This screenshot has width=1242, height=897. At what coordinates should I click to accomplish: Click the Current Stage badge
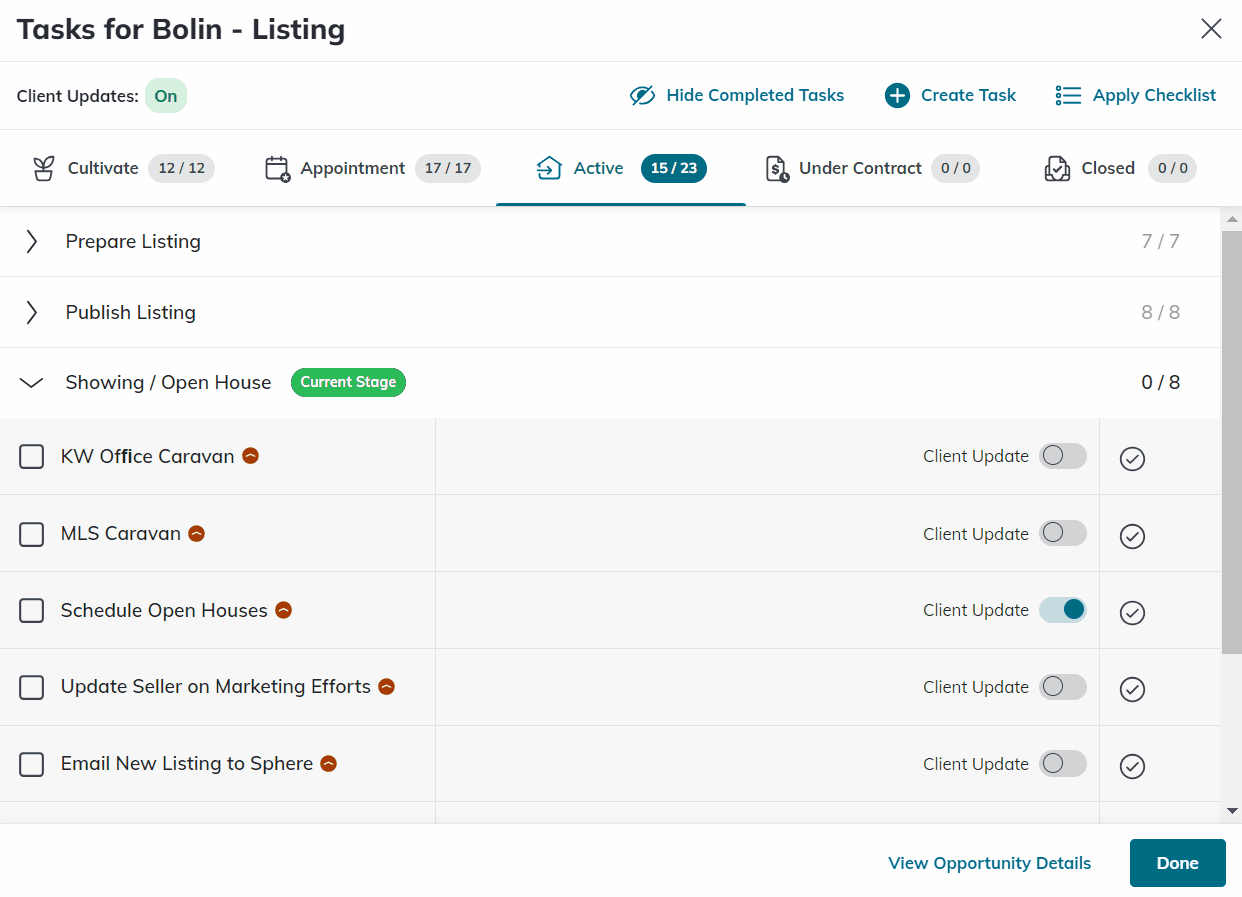(348, 382)
